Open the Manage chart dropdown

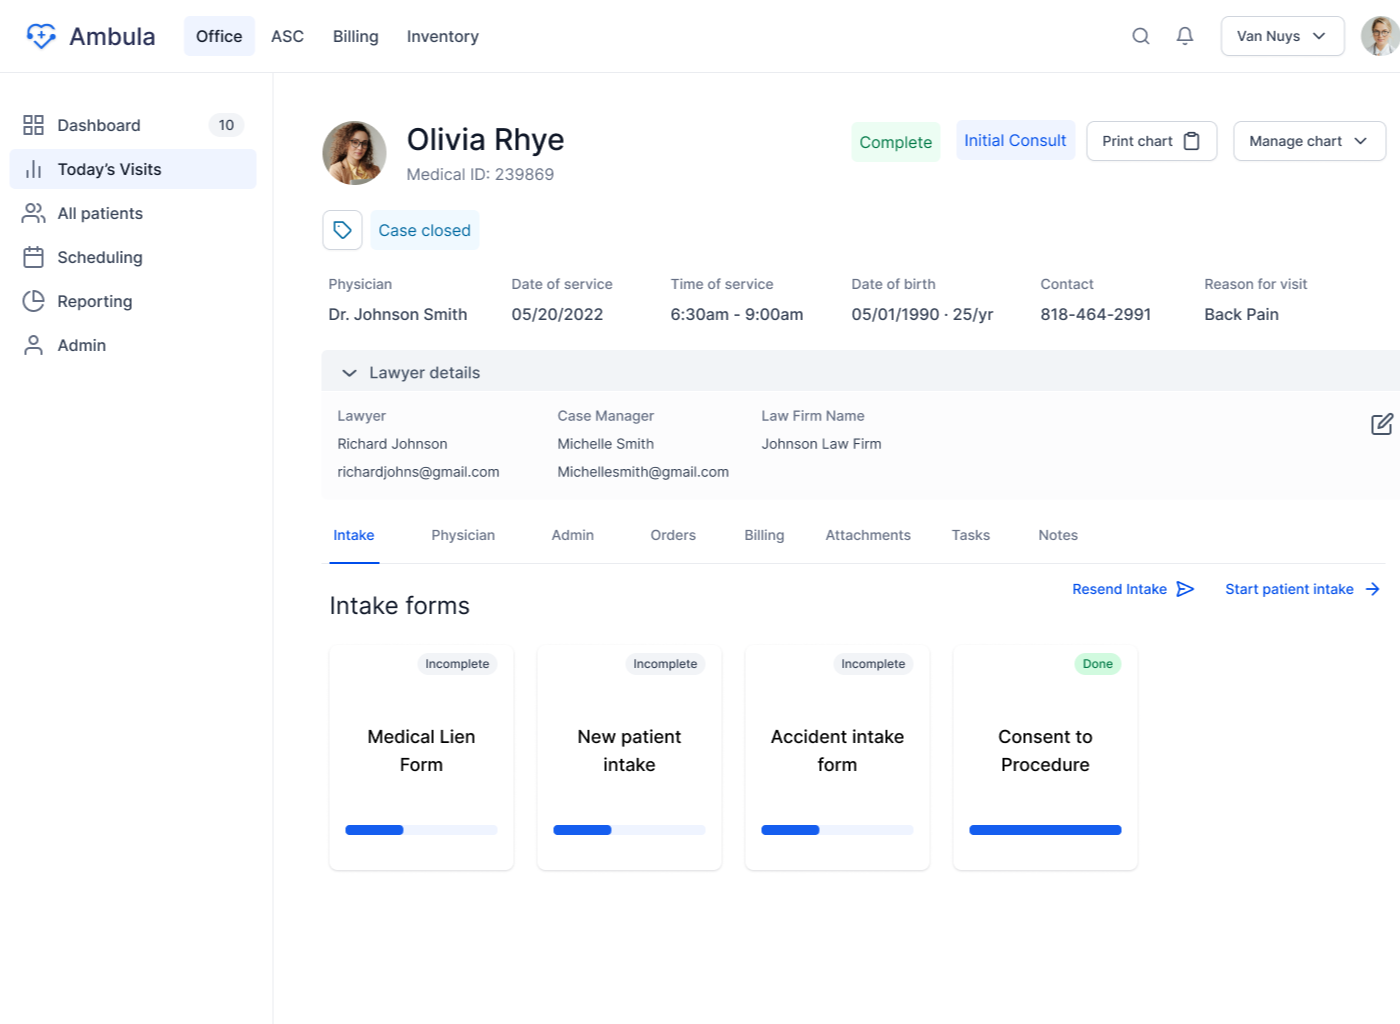[1309, 141]
